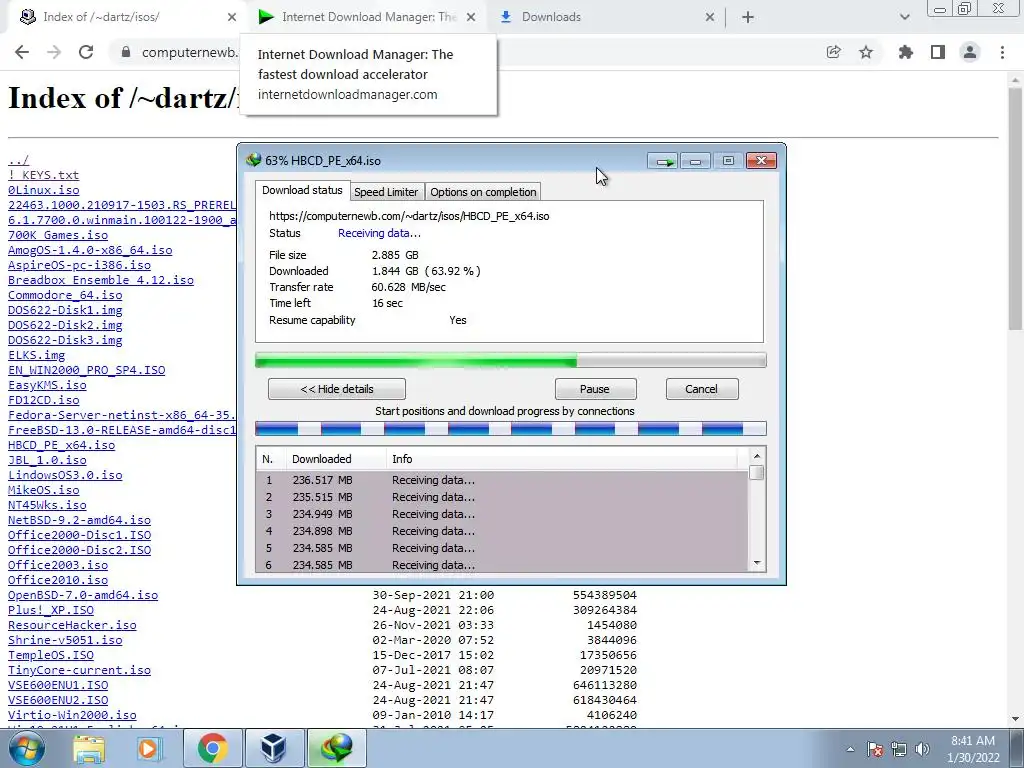Select connection row 234.898 MB
The width and height of the screenshot is (1024, 768).
point(502,531)
